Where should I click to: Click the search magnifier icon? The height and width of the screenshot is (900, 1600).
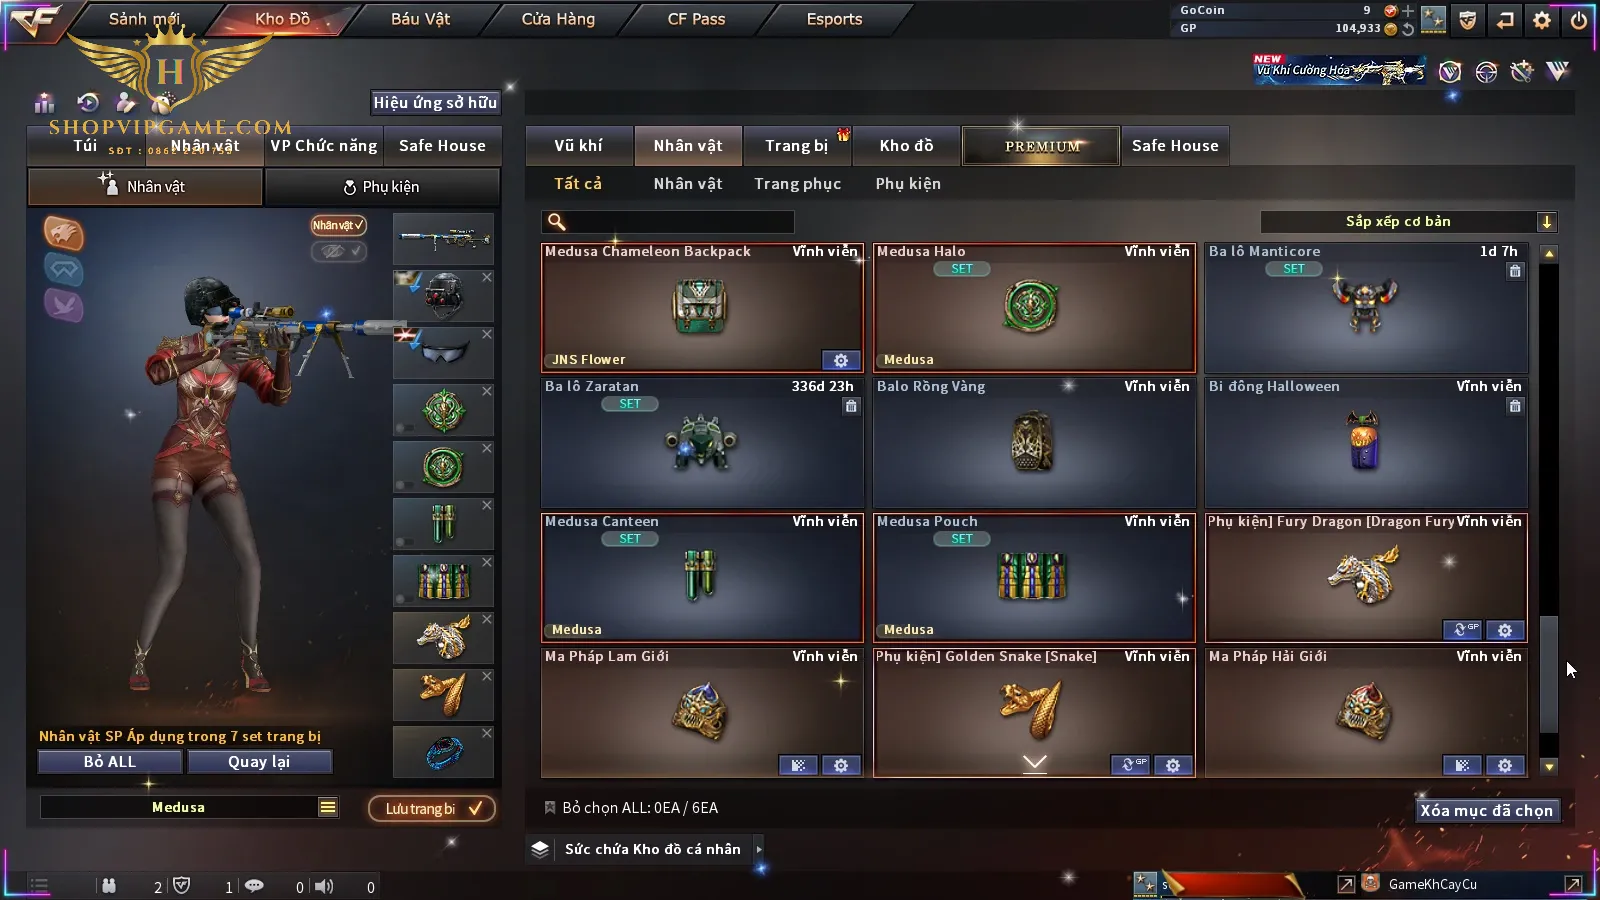tap(557, 222)
